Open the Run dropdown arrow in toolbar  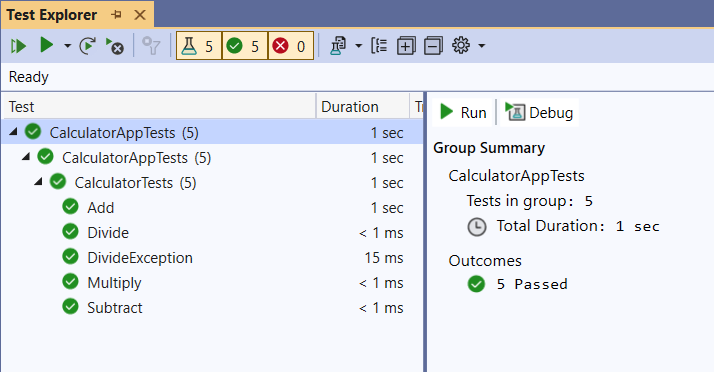pyautogui.click(x=67, y=46)
